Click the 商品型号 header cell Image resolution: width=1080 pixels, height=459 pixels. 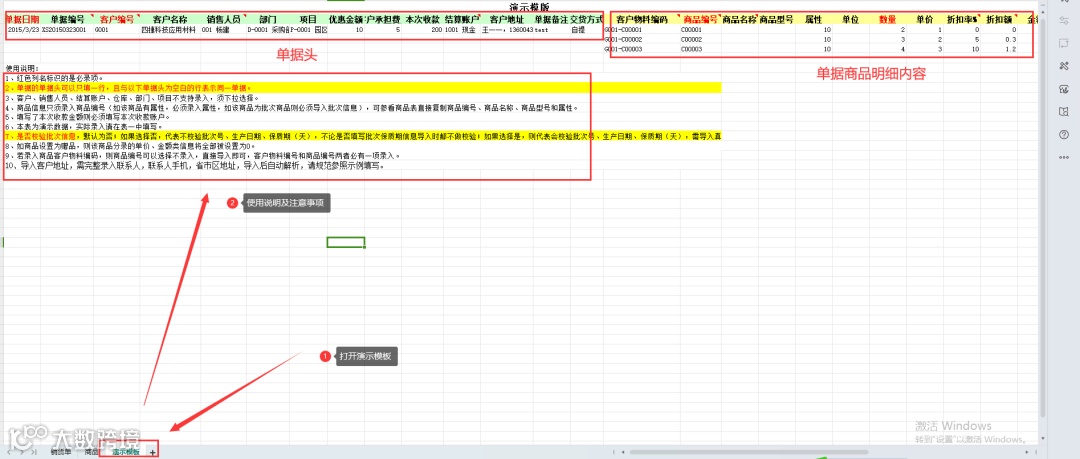coord(776,19)
